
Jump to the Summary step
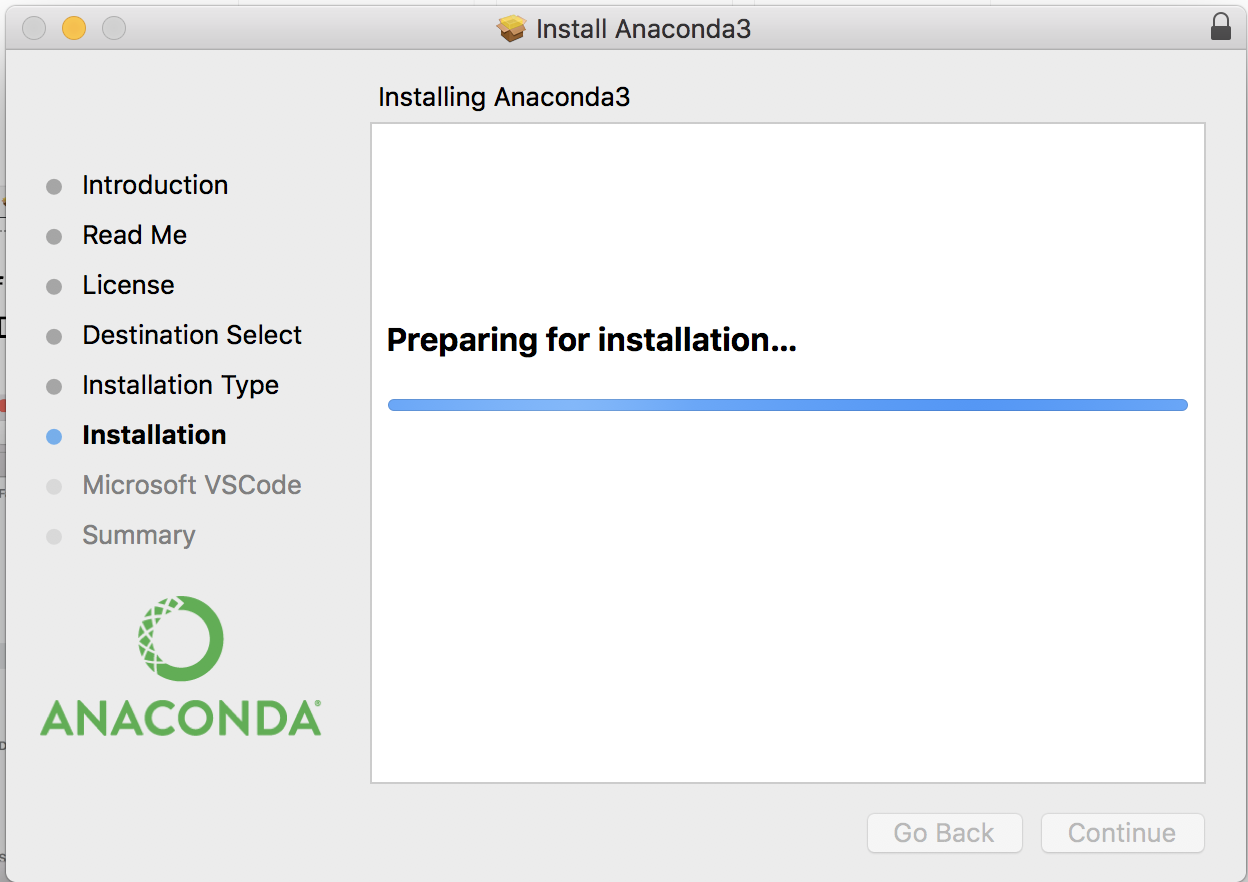point(139,535)
